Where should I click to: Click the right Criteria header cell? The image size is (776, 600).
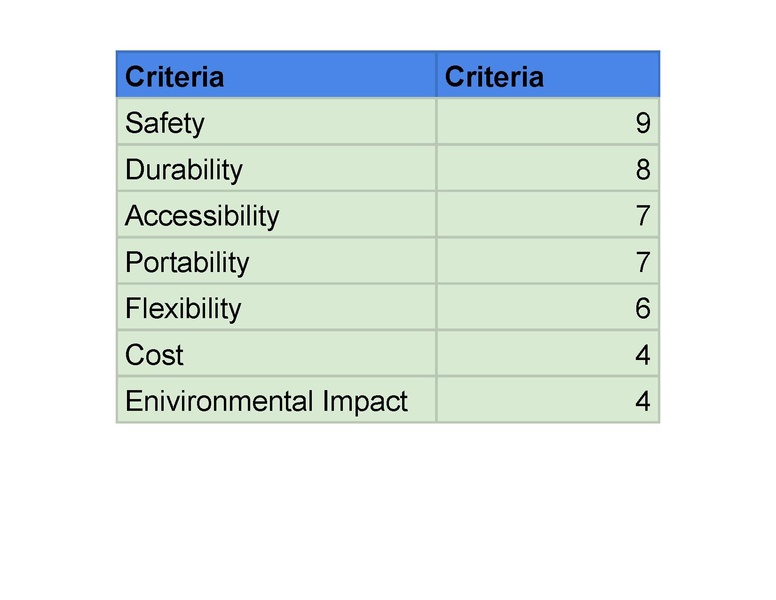[548, 74]
